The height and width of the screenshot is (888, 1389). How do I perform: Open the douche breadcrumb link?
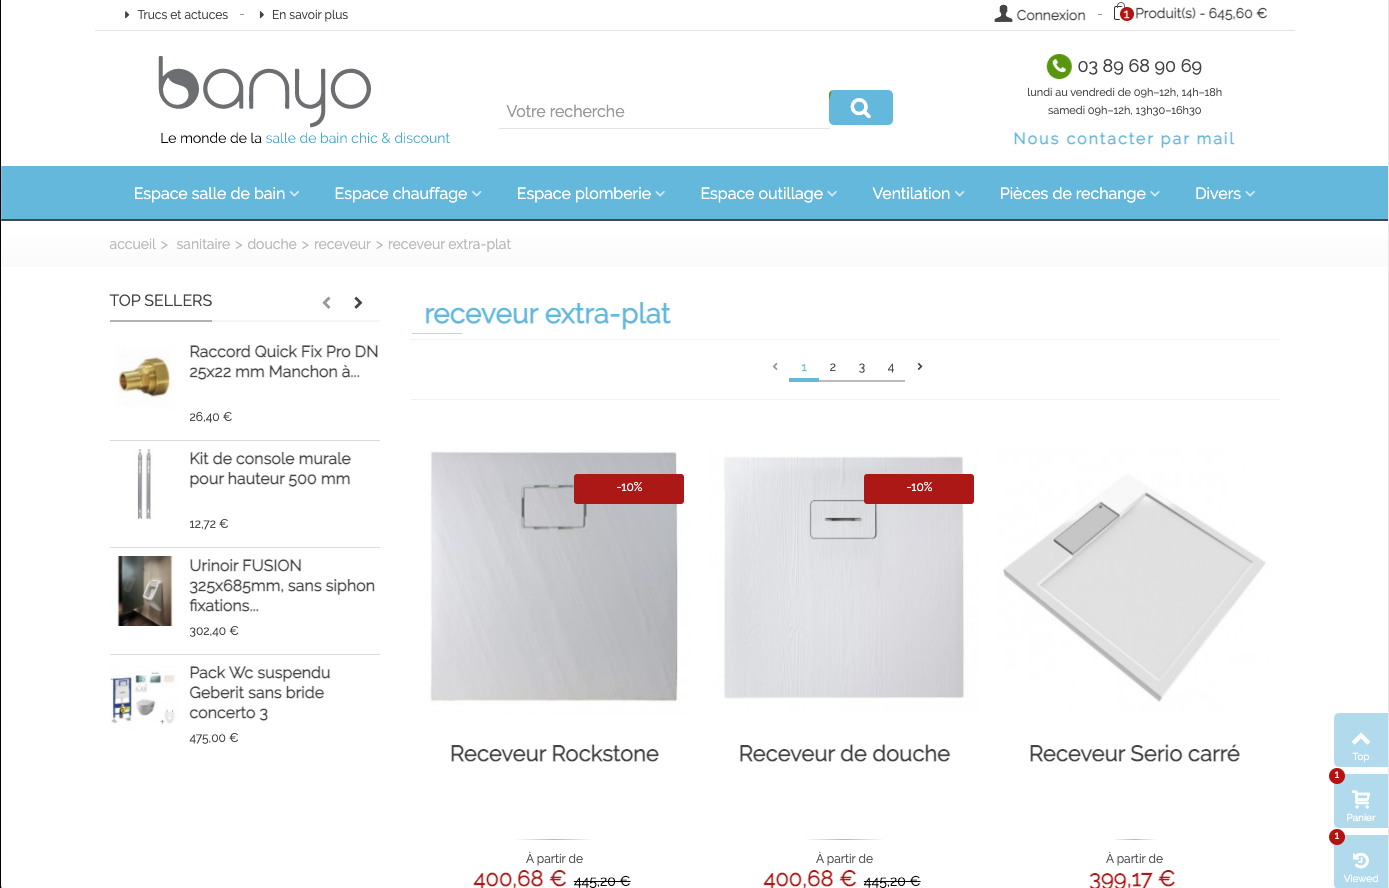click(x=272, y=244)
